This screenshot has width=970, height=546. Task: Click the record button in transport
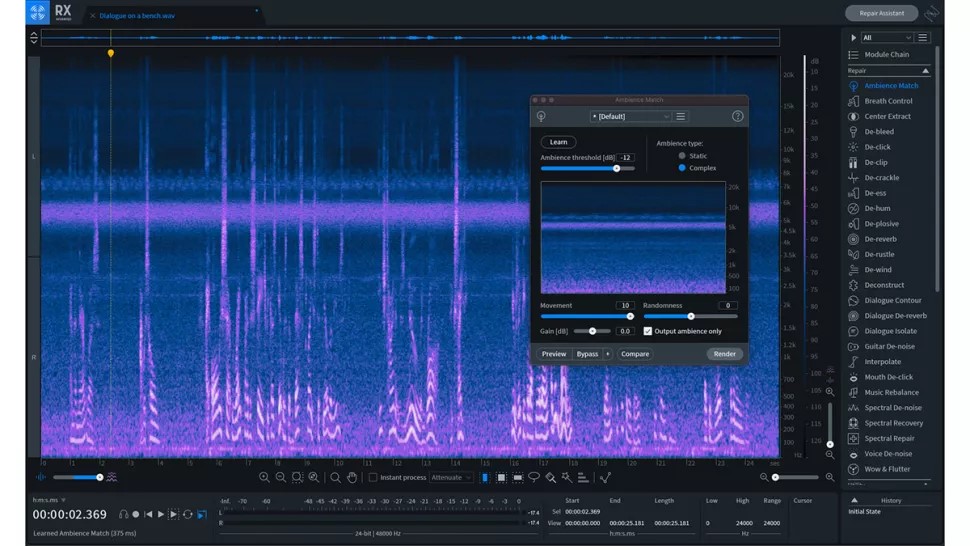tap(136, 515)
